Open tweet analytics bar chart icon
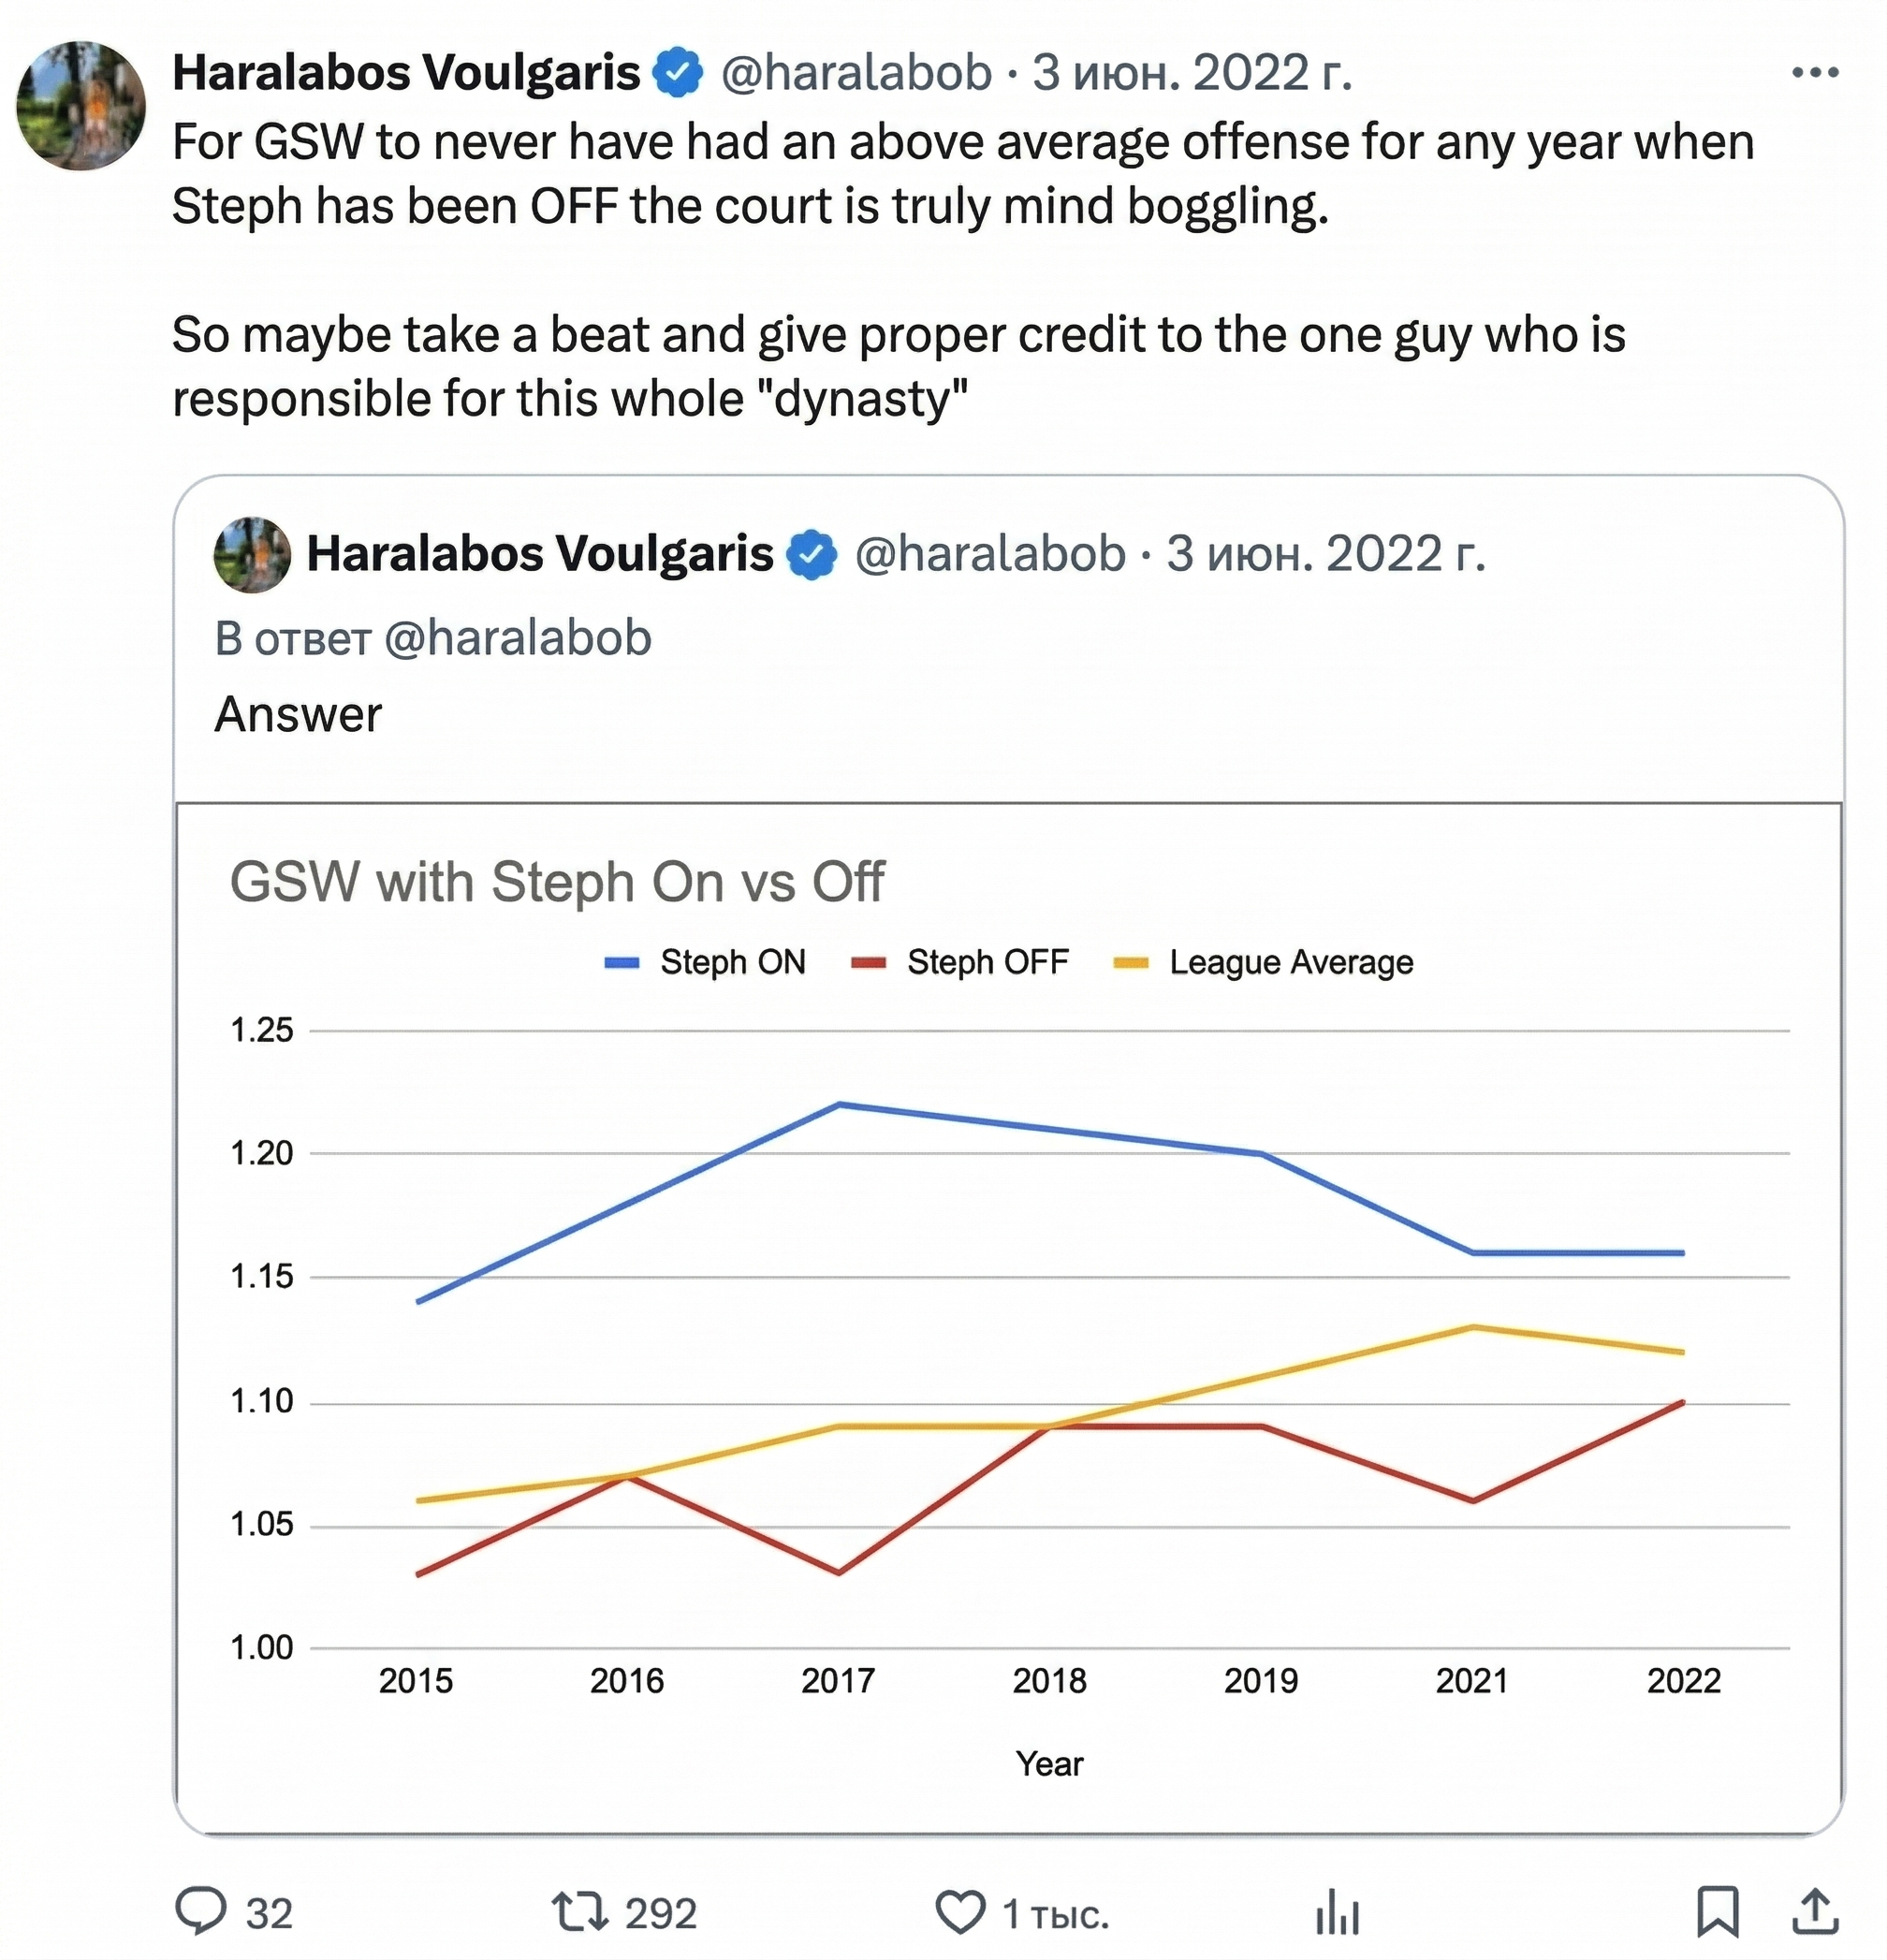Viewport: 1887px width, 1960px height. click(1337, 1912)
